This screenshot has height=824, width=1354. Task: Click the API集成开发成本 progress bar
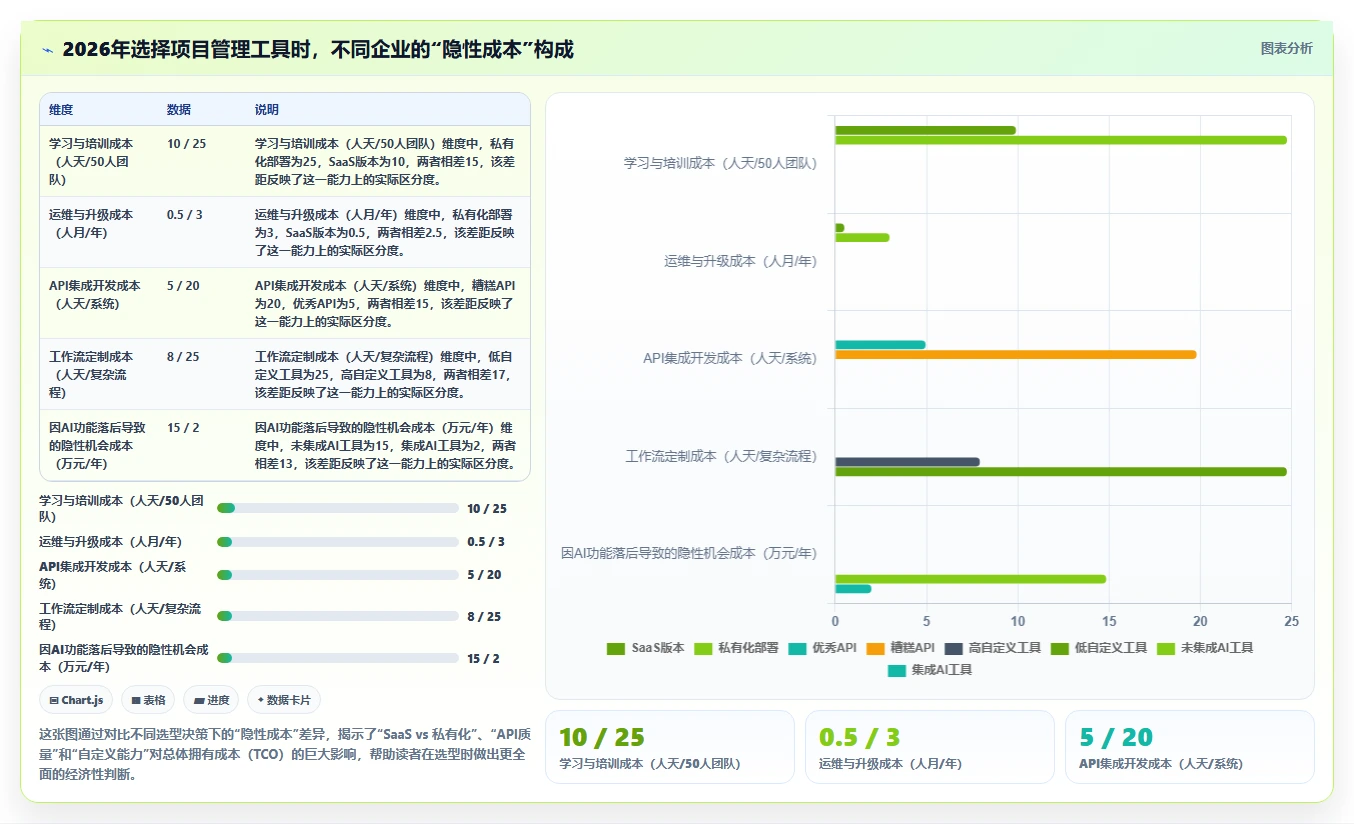pos(338,575)
